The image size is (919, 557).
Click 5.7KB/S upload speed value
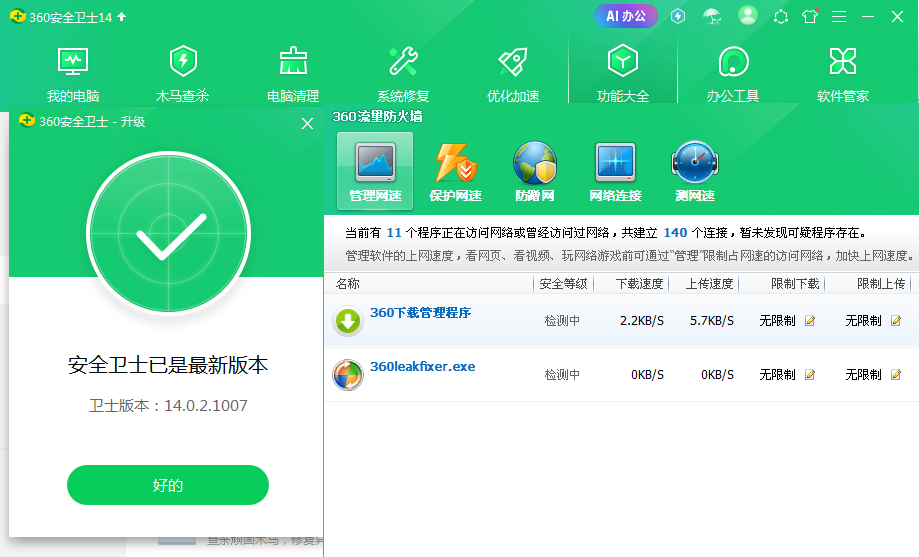[712, 321]
